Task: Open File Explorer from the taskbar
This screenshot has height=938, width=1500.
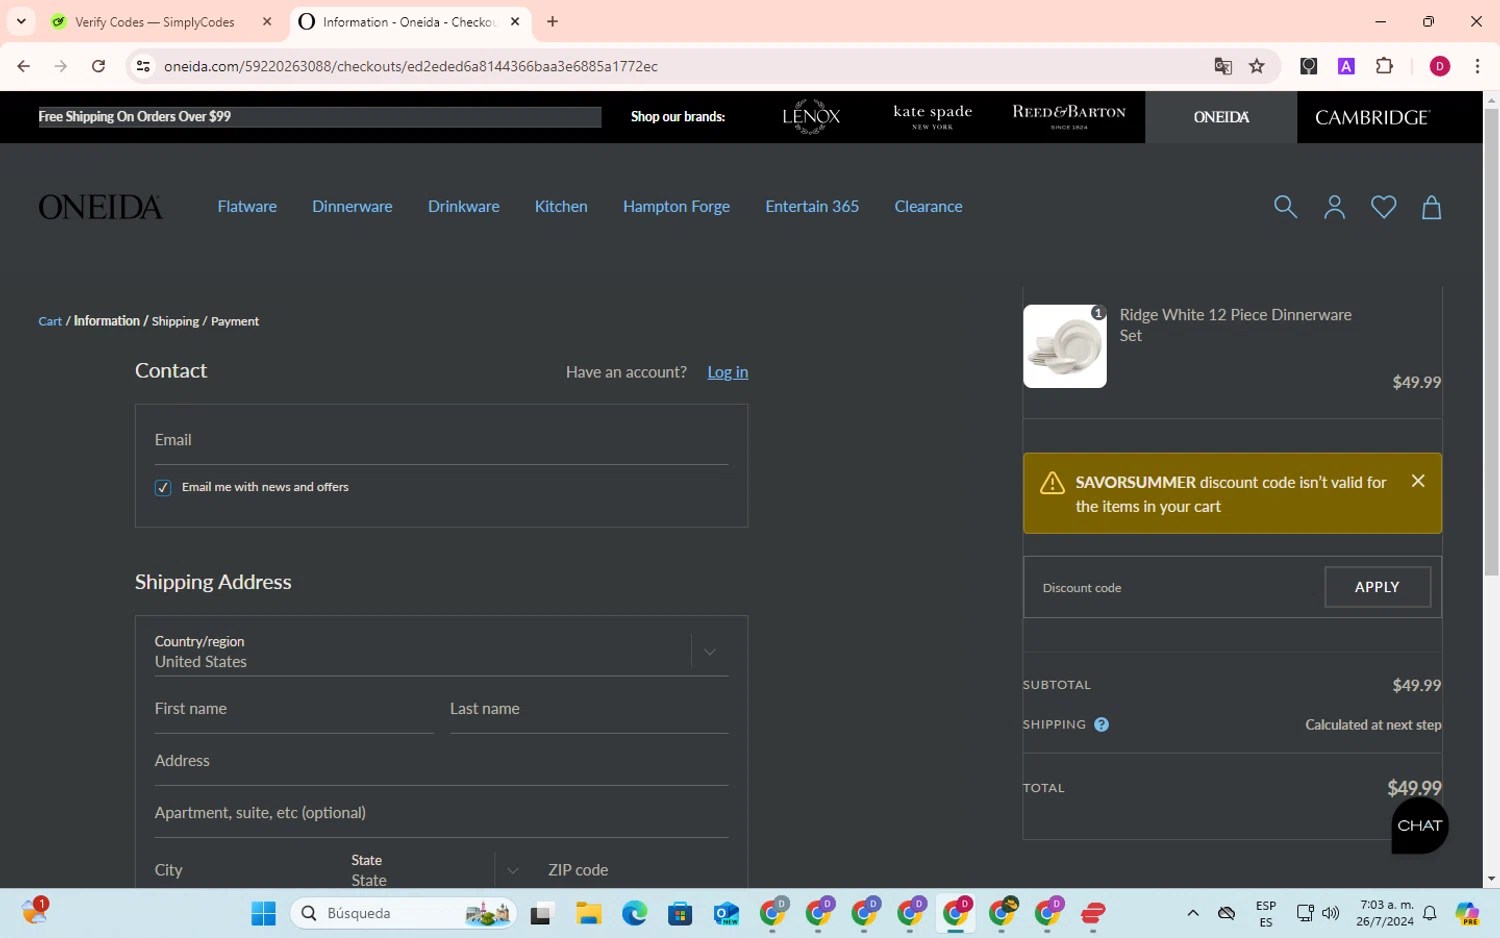Action: pyautogui.click(x=588, y=913)
